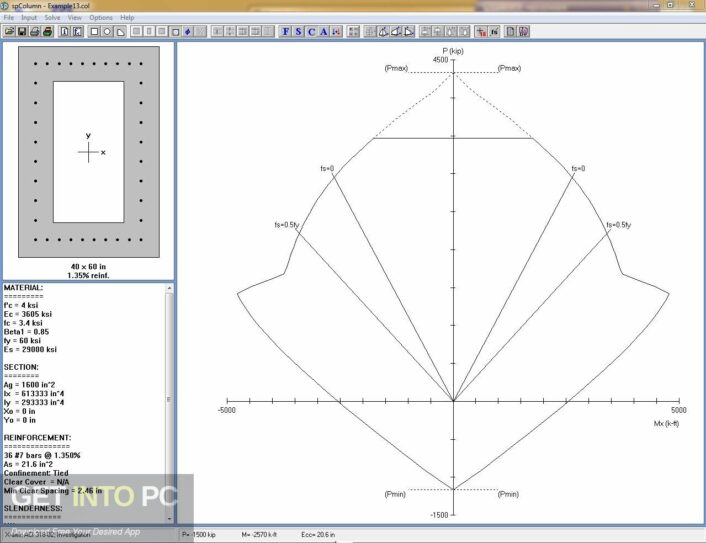
Task: Click right fs=0 label on diagram
Action: click(x=578, y=168)
